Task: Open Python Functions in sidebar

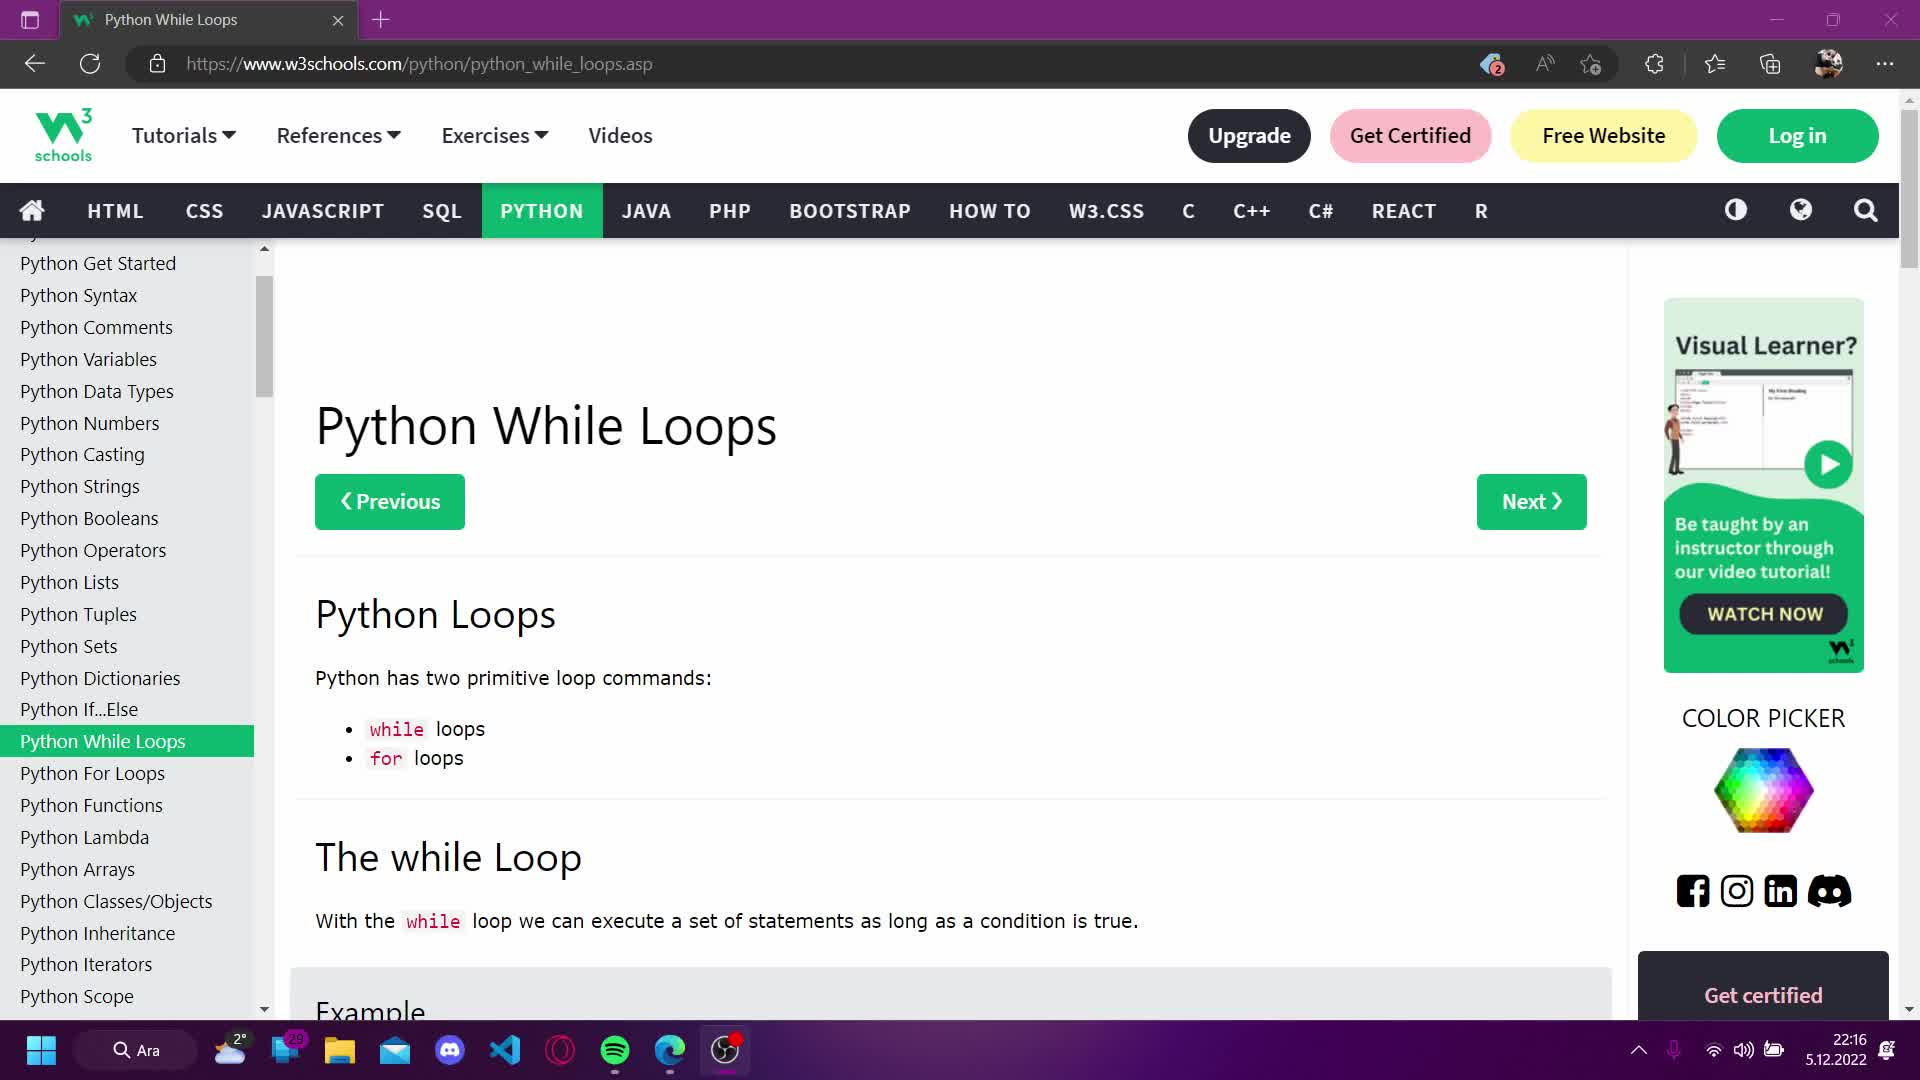Action: [127, 805]
